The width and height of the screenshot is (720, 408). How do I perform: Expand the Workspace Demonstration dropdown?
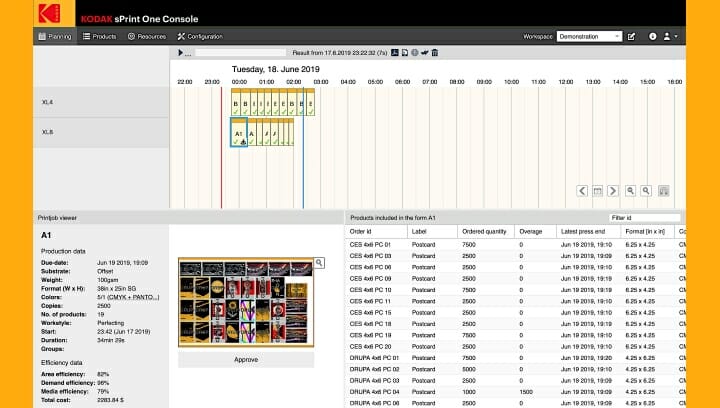tap(590, 36)
